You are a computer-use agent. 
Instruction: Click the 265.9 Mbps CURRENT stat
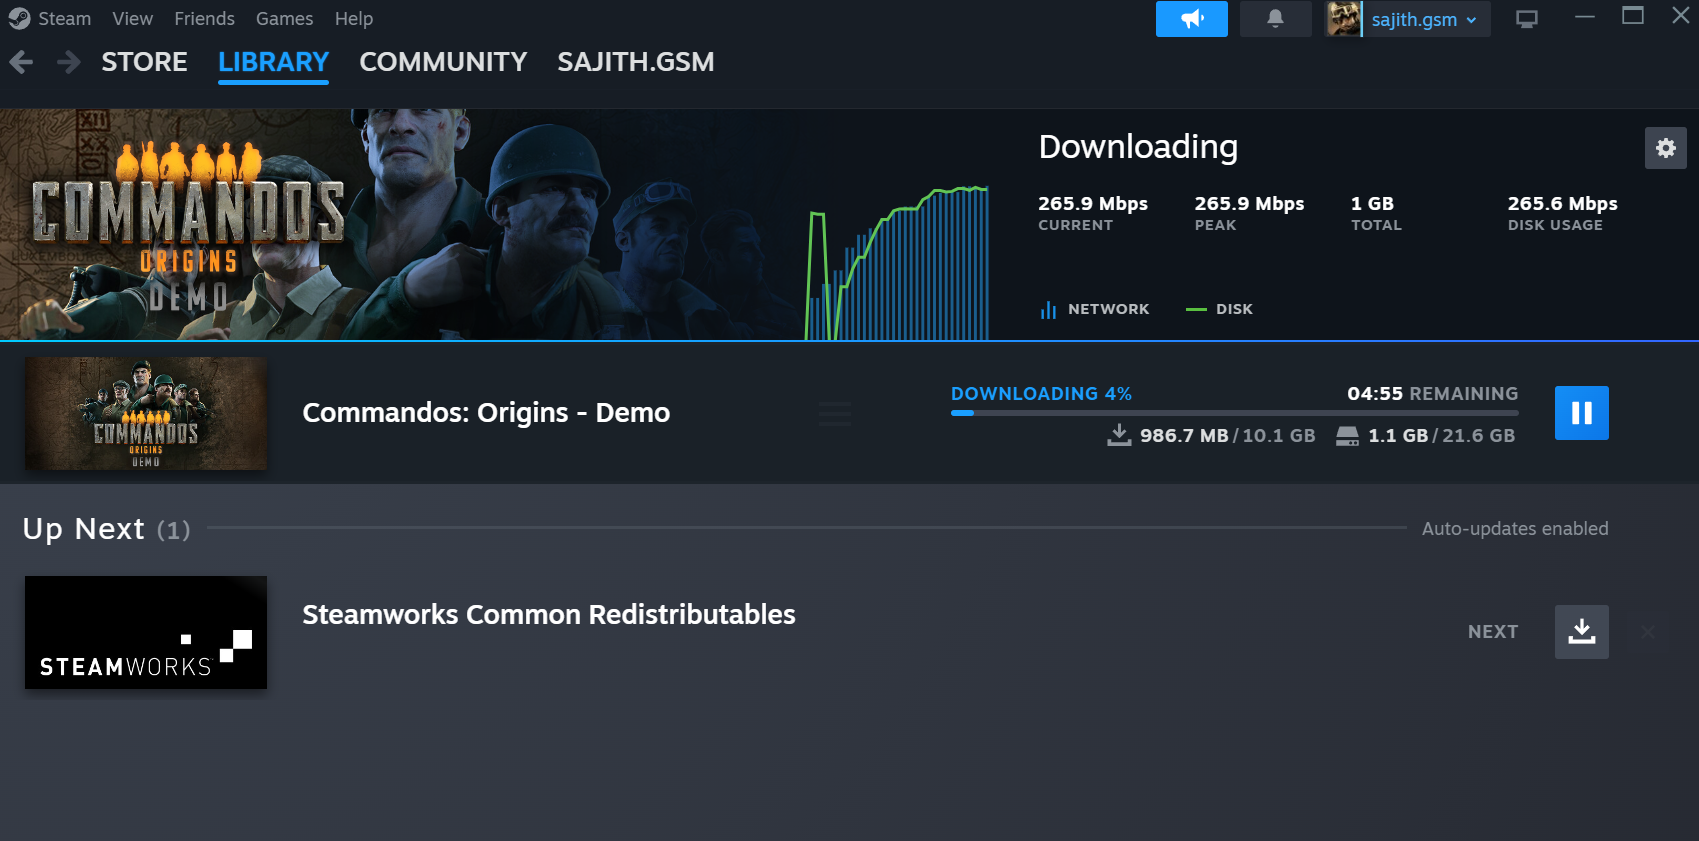point(1093,213)
